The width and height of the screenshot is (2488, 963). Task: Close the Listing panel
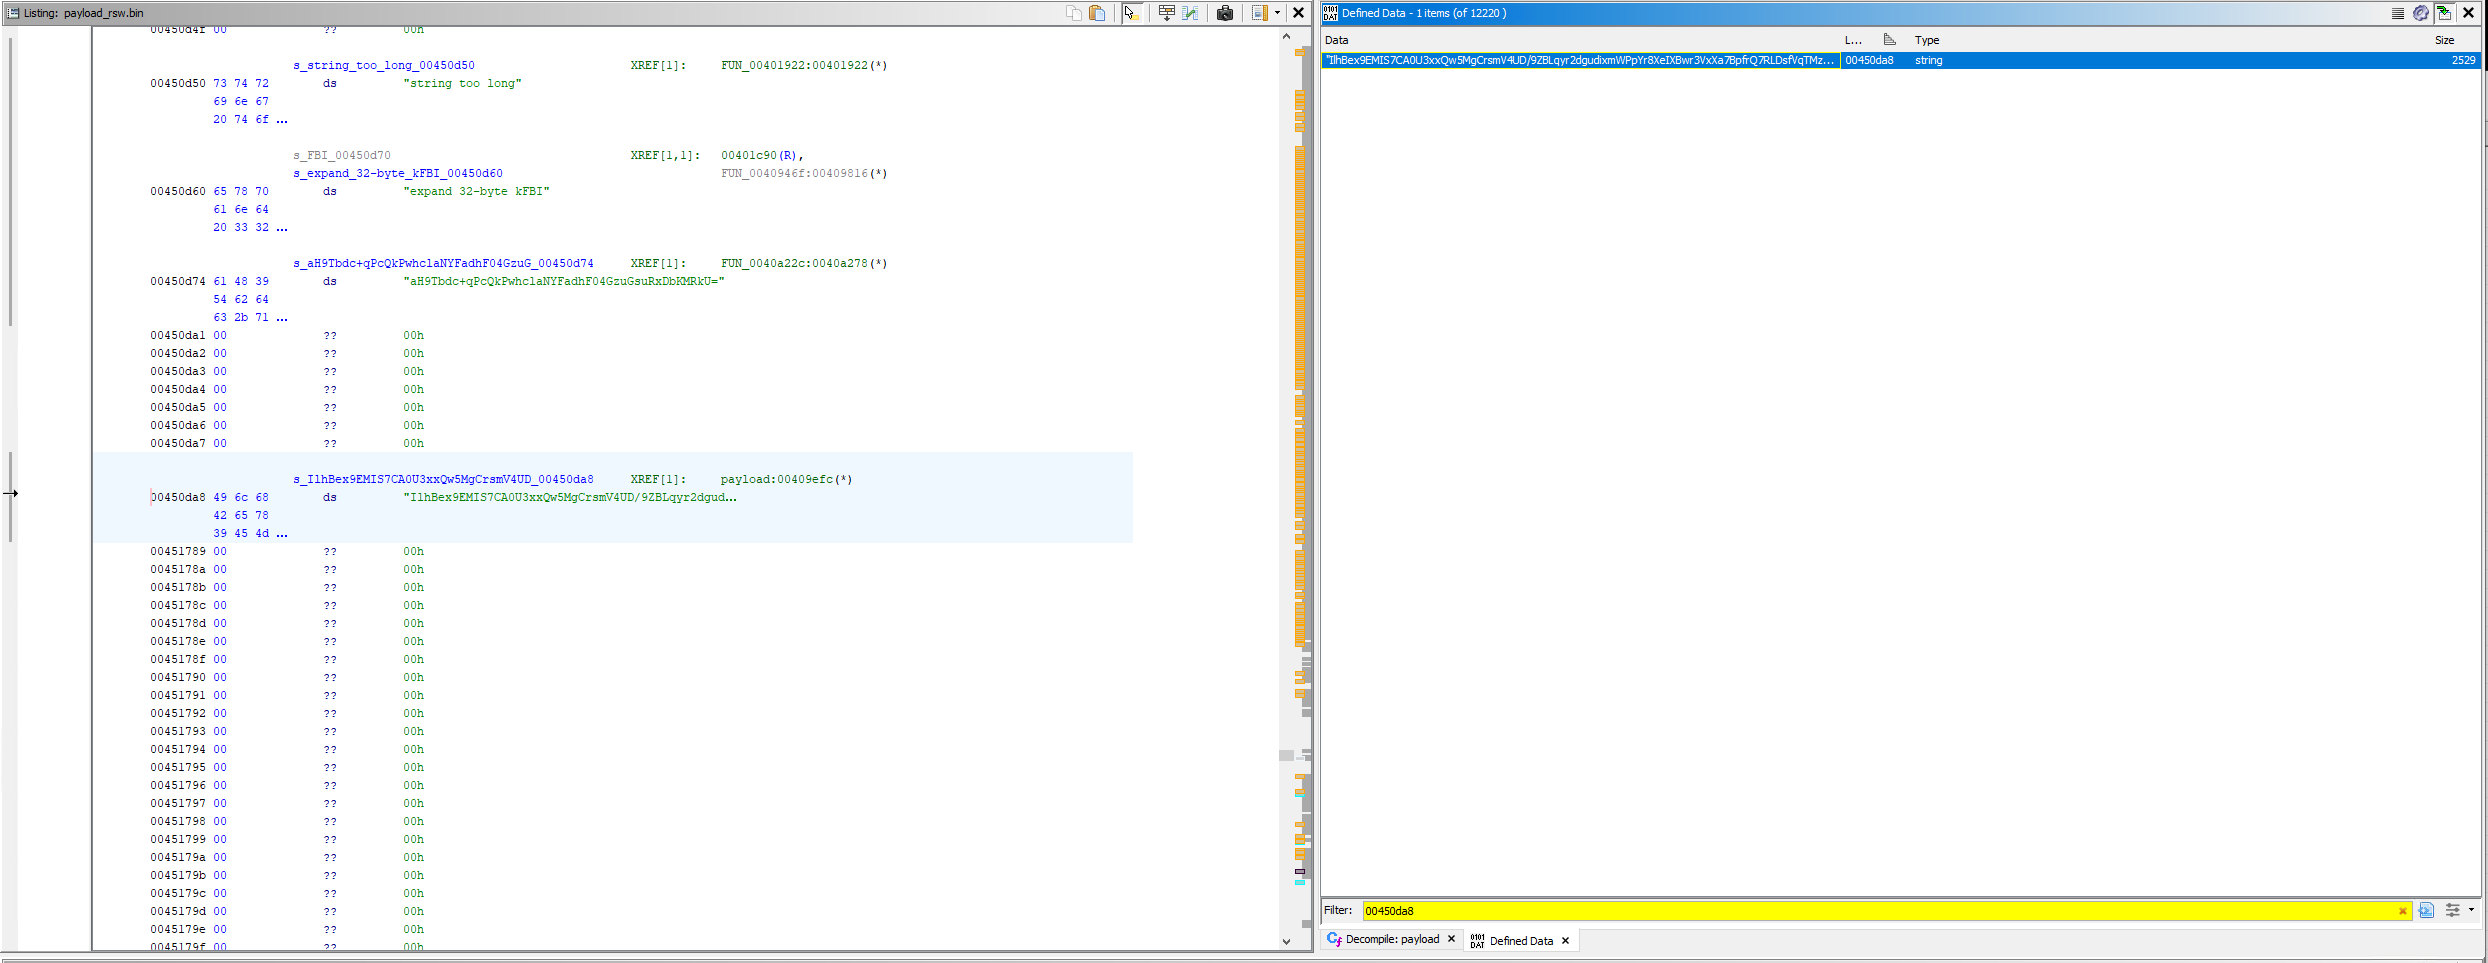(x=1298, y=13)
